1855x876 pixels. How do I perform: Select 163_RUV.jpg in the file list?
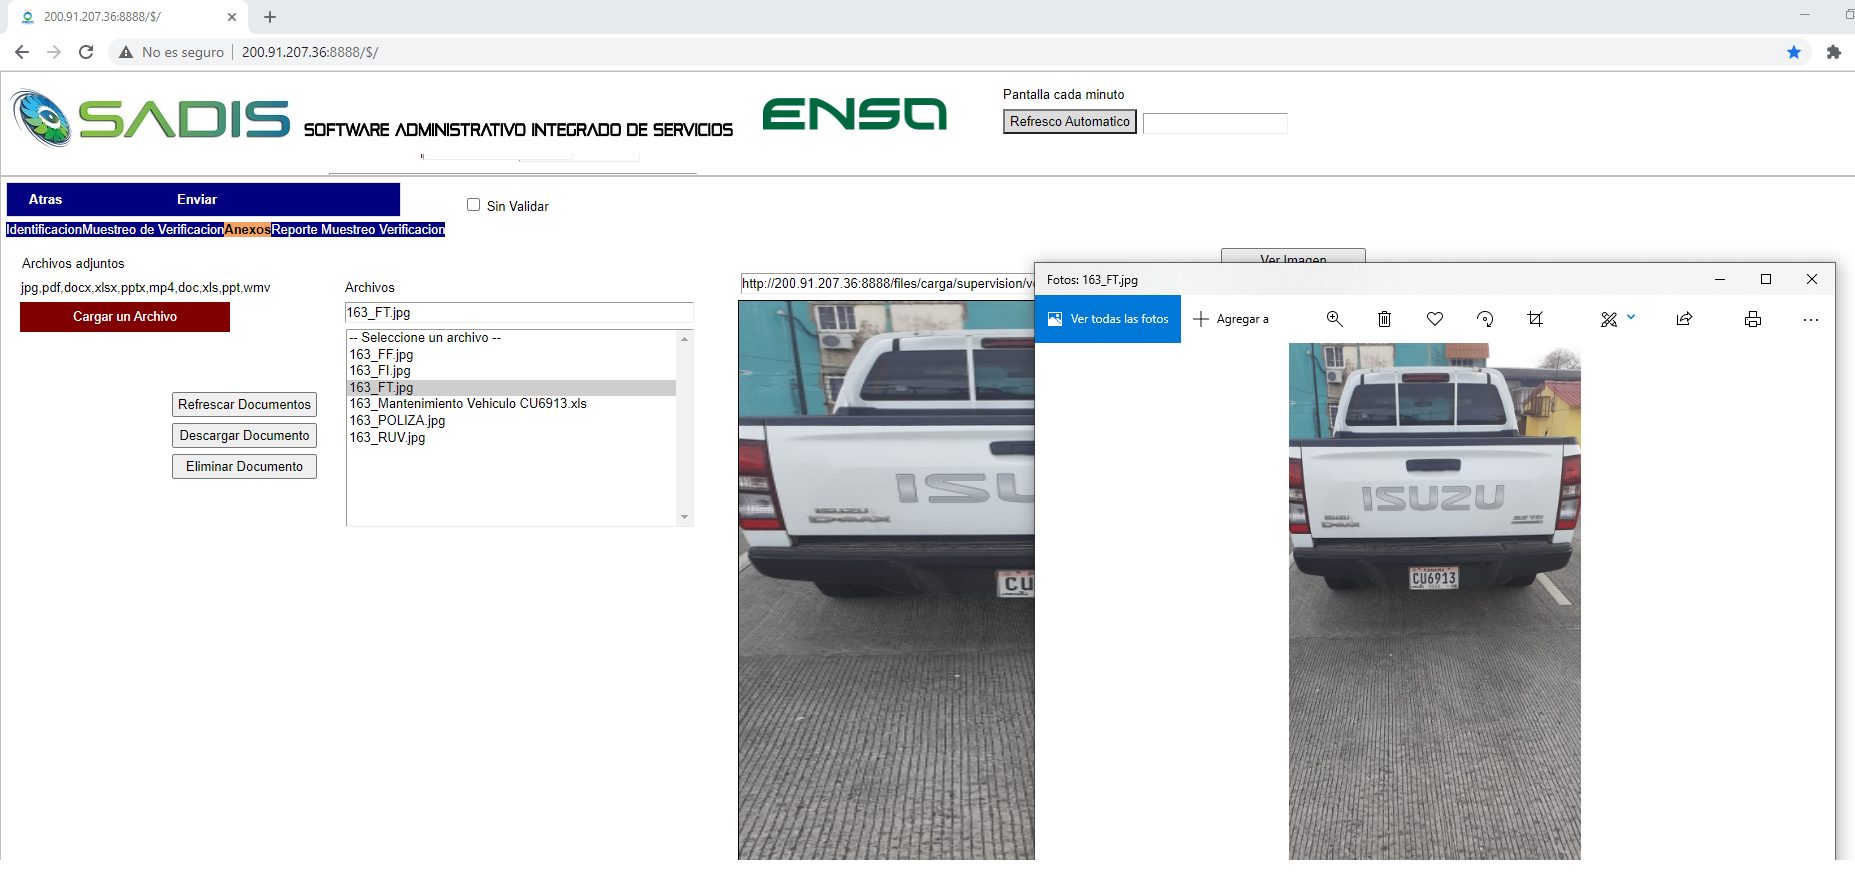click(x=511, y=437)
